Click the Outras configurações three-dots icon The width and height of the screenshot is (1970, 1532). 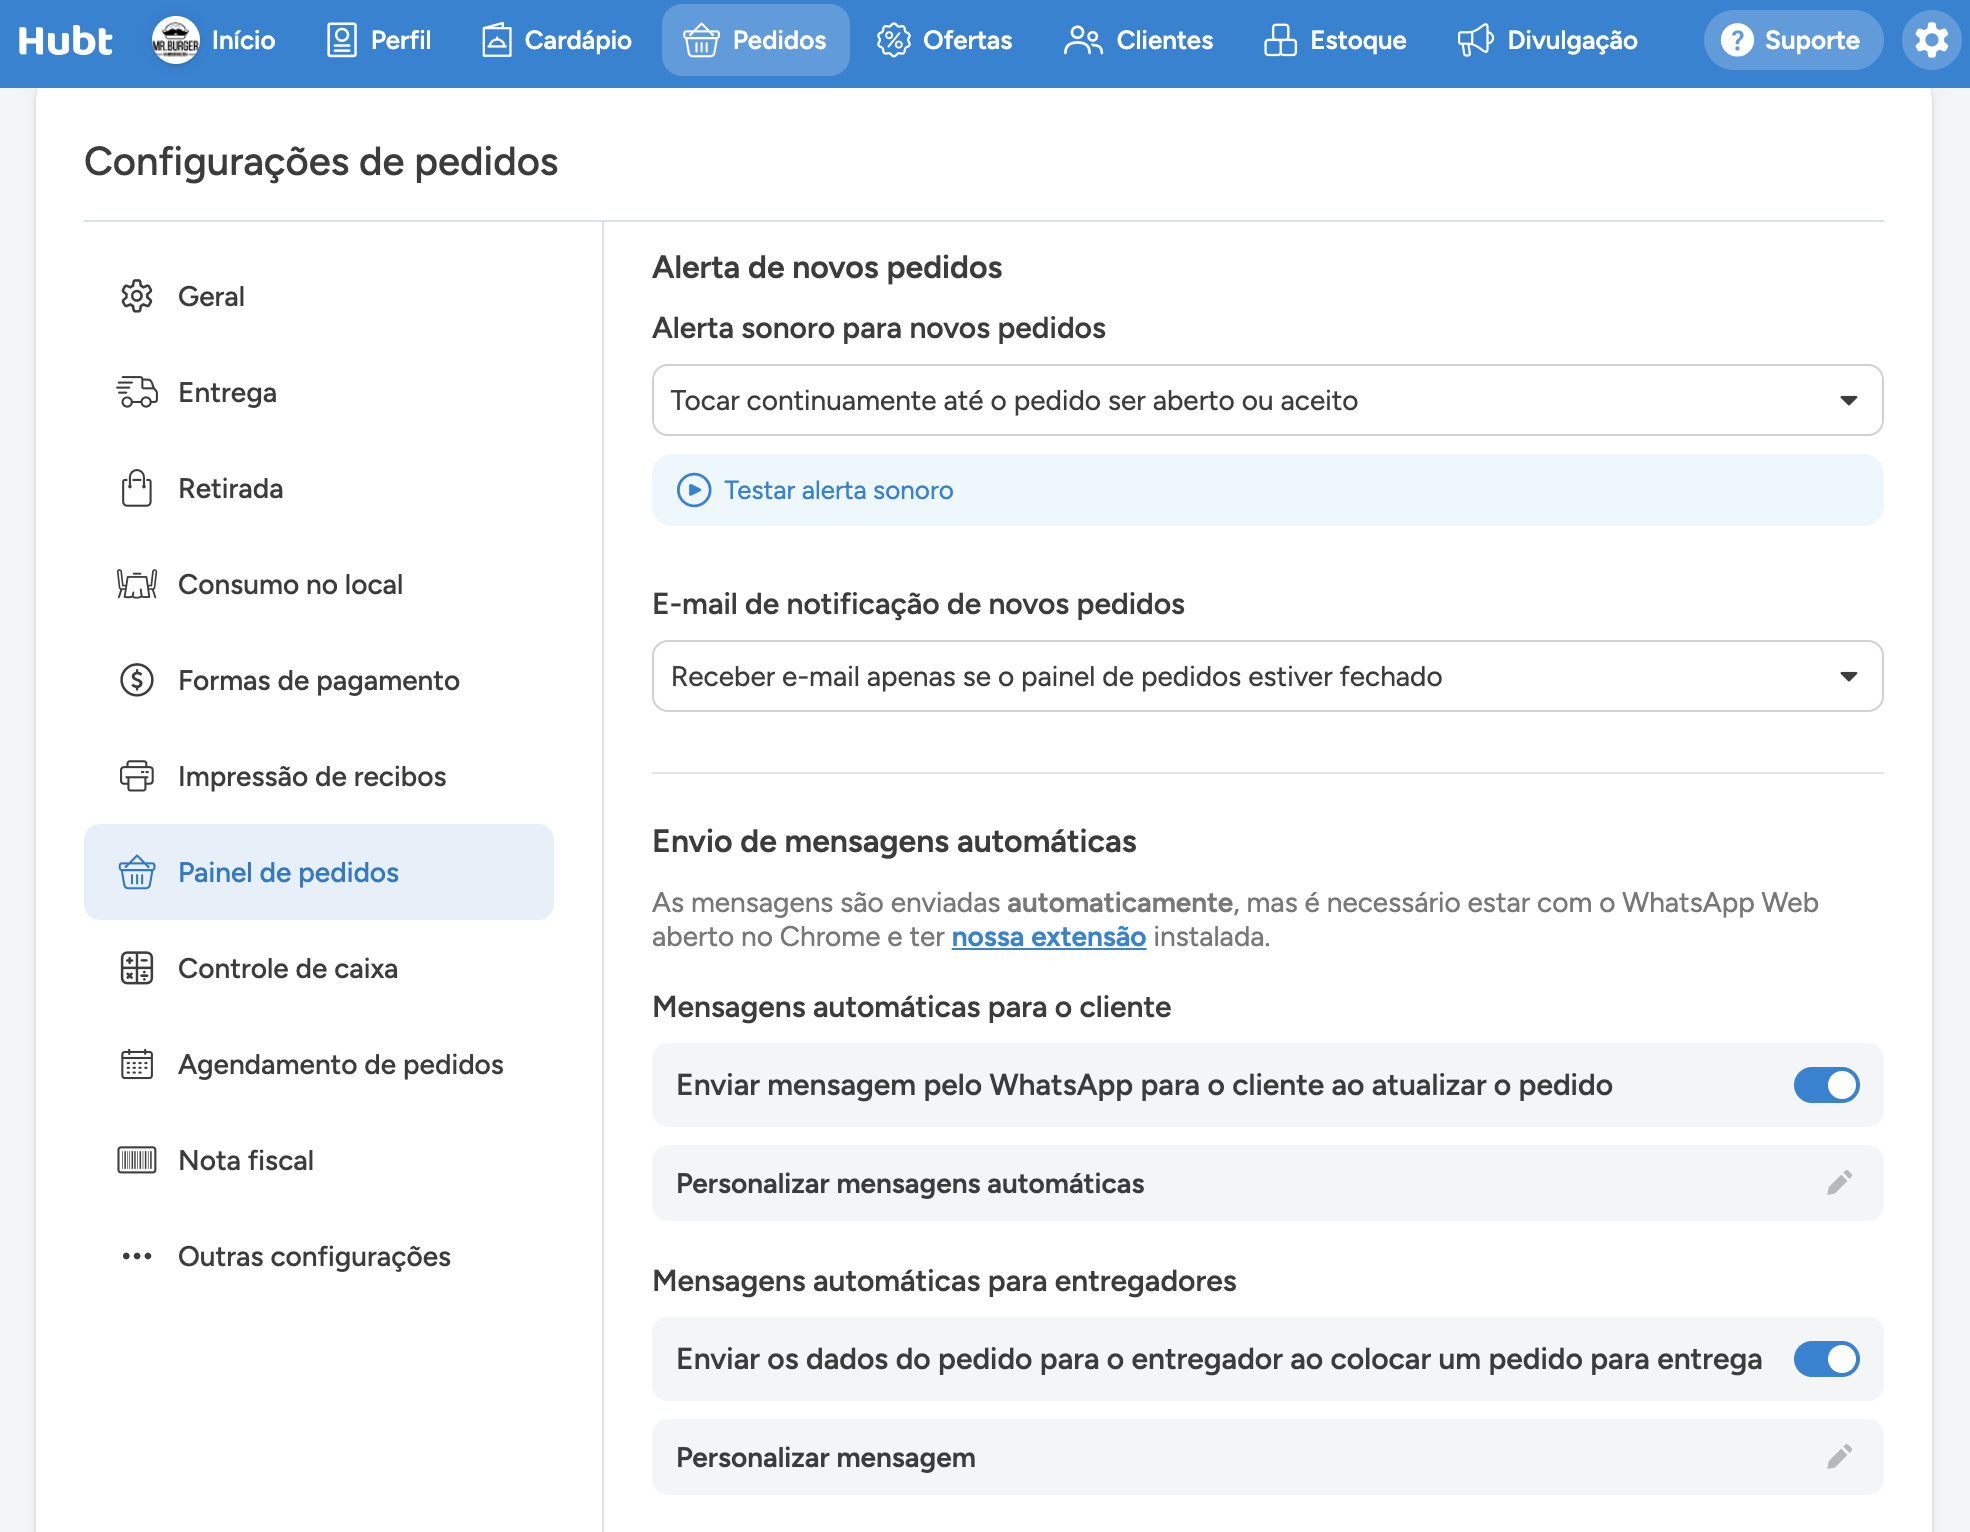coord(137,1256)
